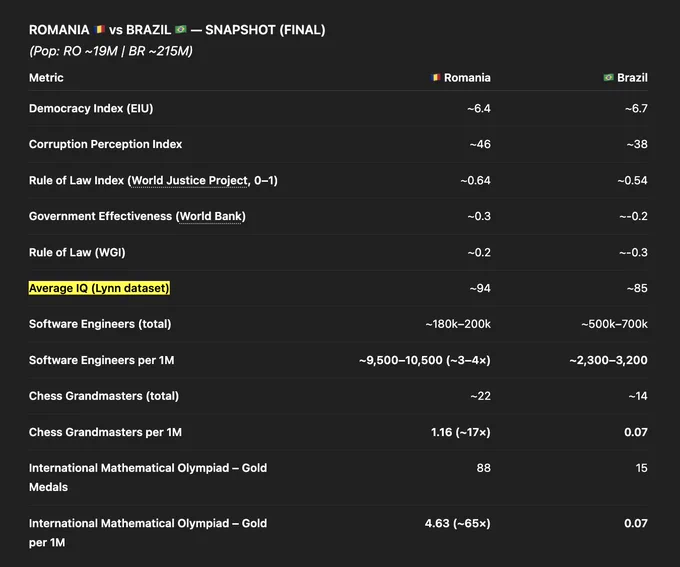
Task: Click Brazil's Software Engineers total ~500k–700k
Action: click(x=615, y=324)
